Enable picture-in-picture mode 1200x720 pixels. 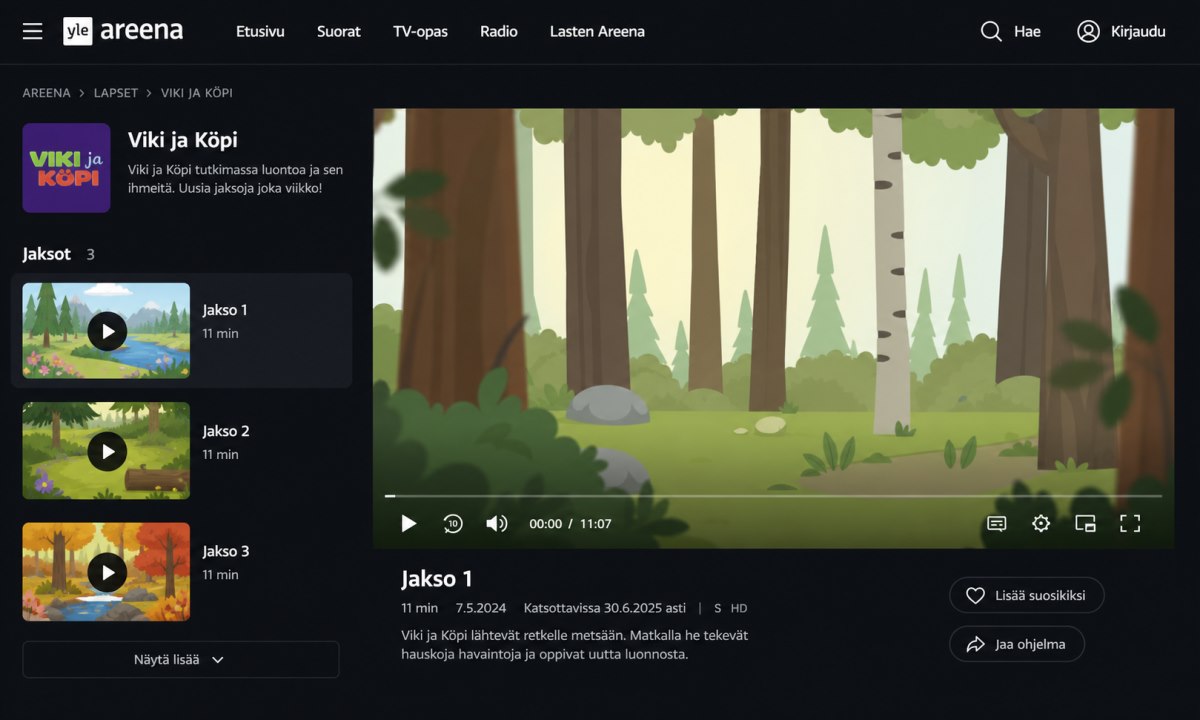(1086, 523)
